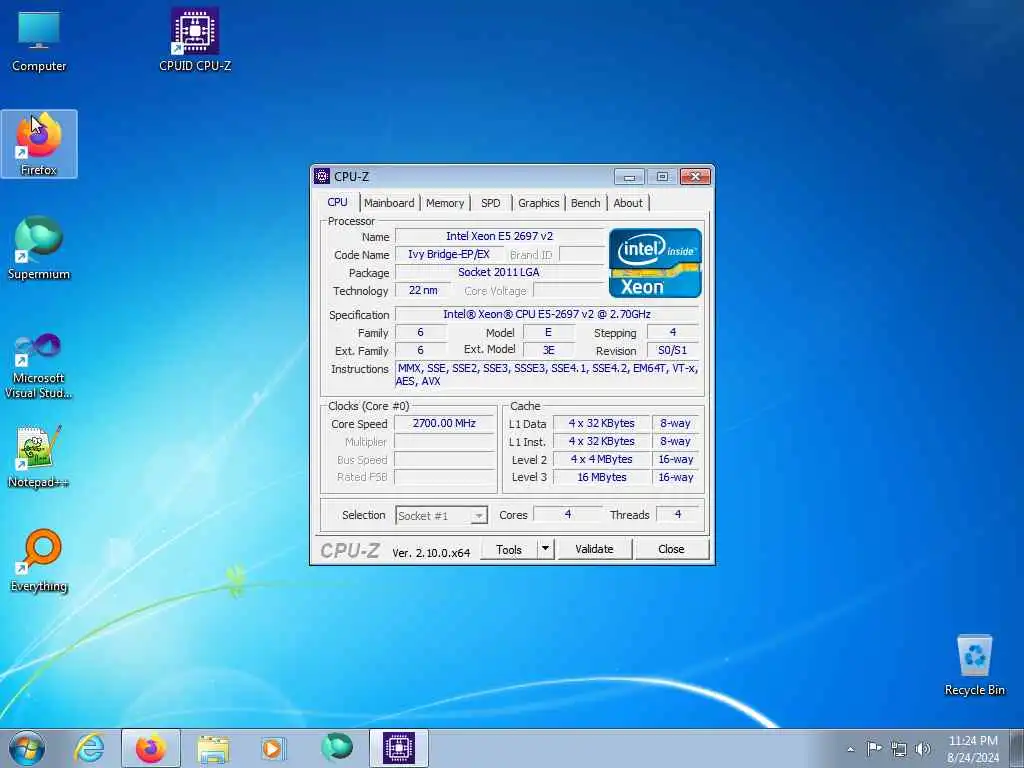Click the Ext. Model value 3E

[549, 350]
